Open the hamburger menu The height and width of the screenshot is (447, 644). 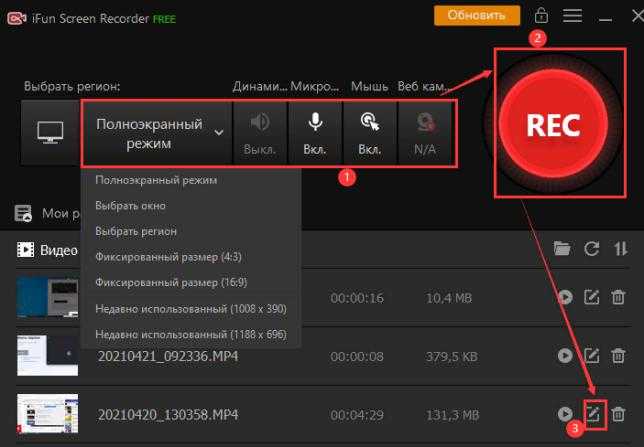[x=572, y=16]
